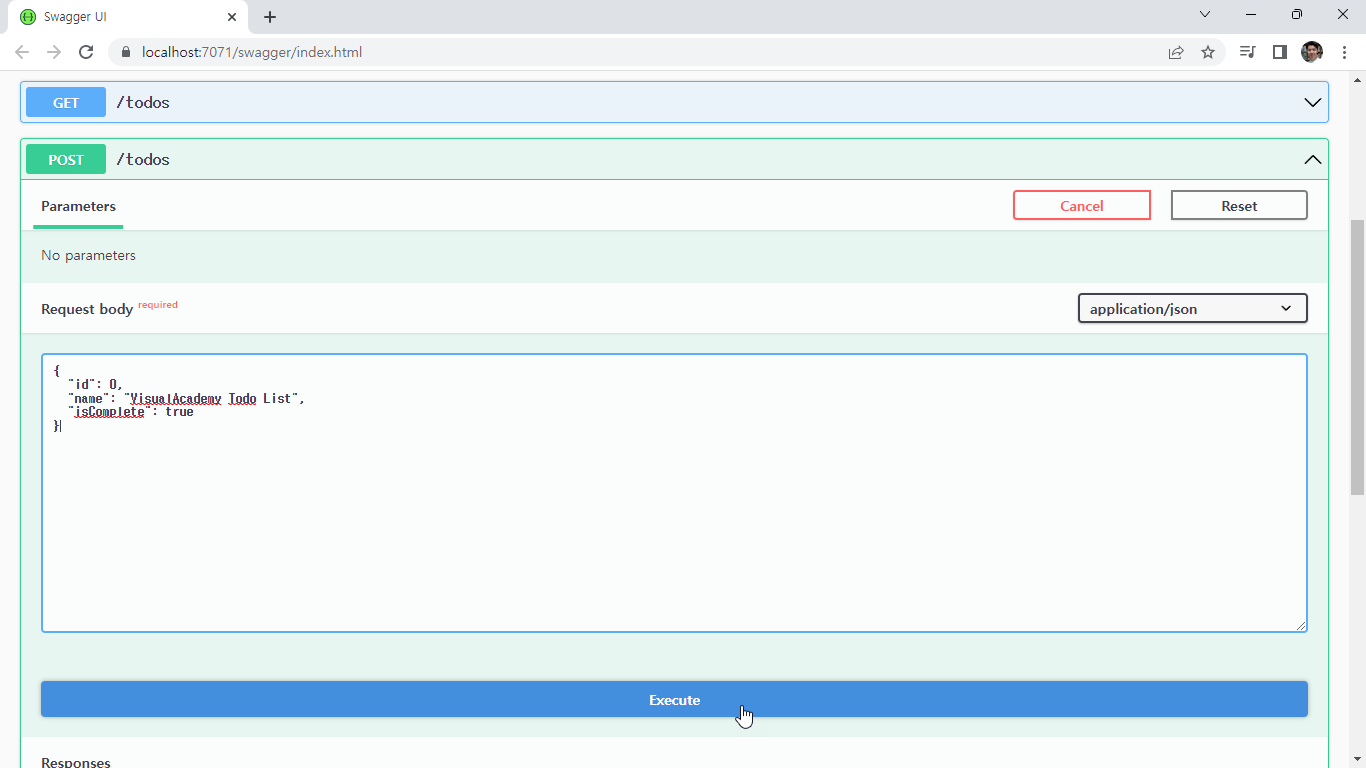
Task: Open the Chrome menu with three dots
Action: click(x=1343, y=52)
